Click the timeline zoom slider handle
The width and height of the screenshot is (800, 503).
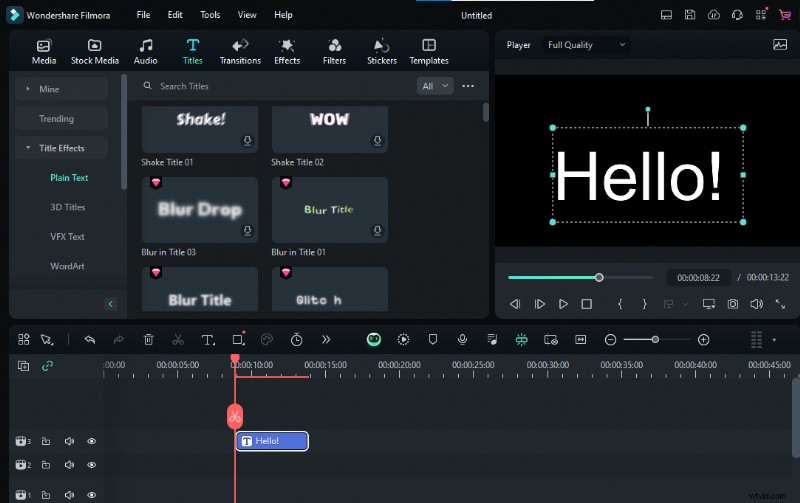[655, 340]
